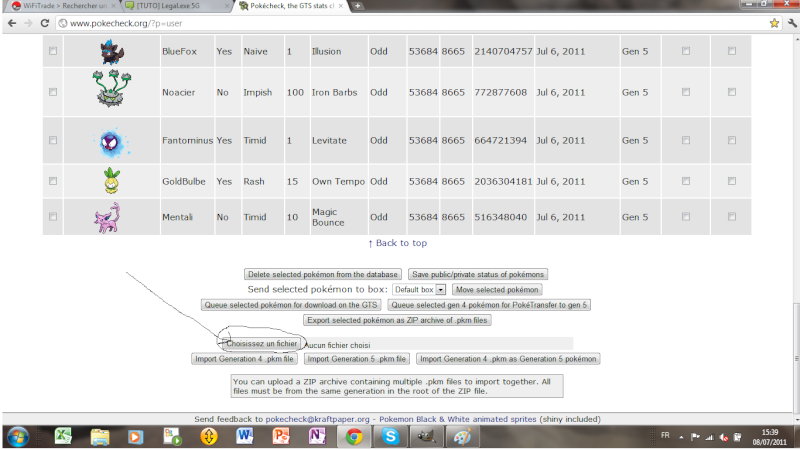Screen dimensions: 800x450
Task: Open OneNote from the taskbar
Action: (317, 437)
